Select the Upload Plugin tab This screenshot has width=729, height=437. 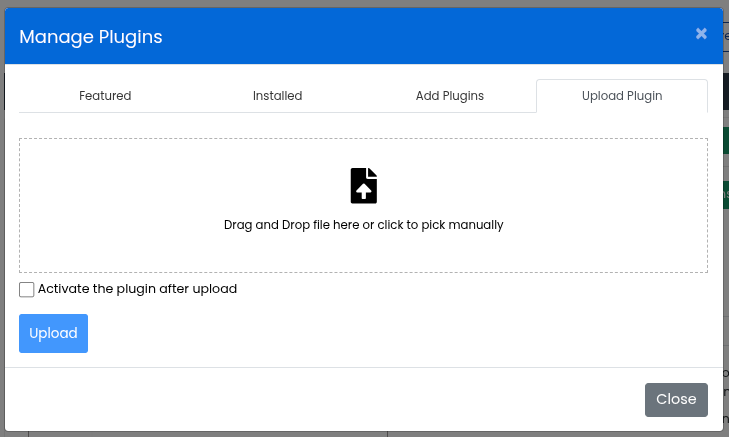[622, 96]
